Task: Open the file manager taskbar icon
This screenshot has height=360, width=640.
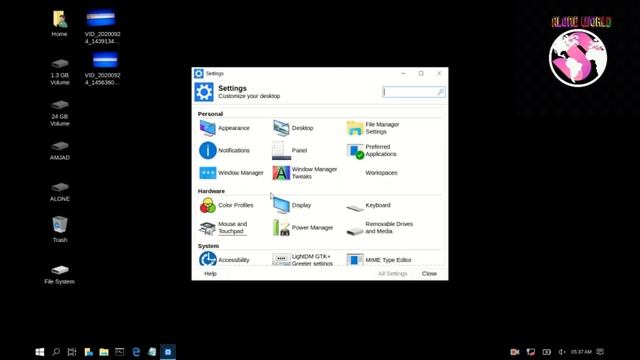Action: coord(104,352)
